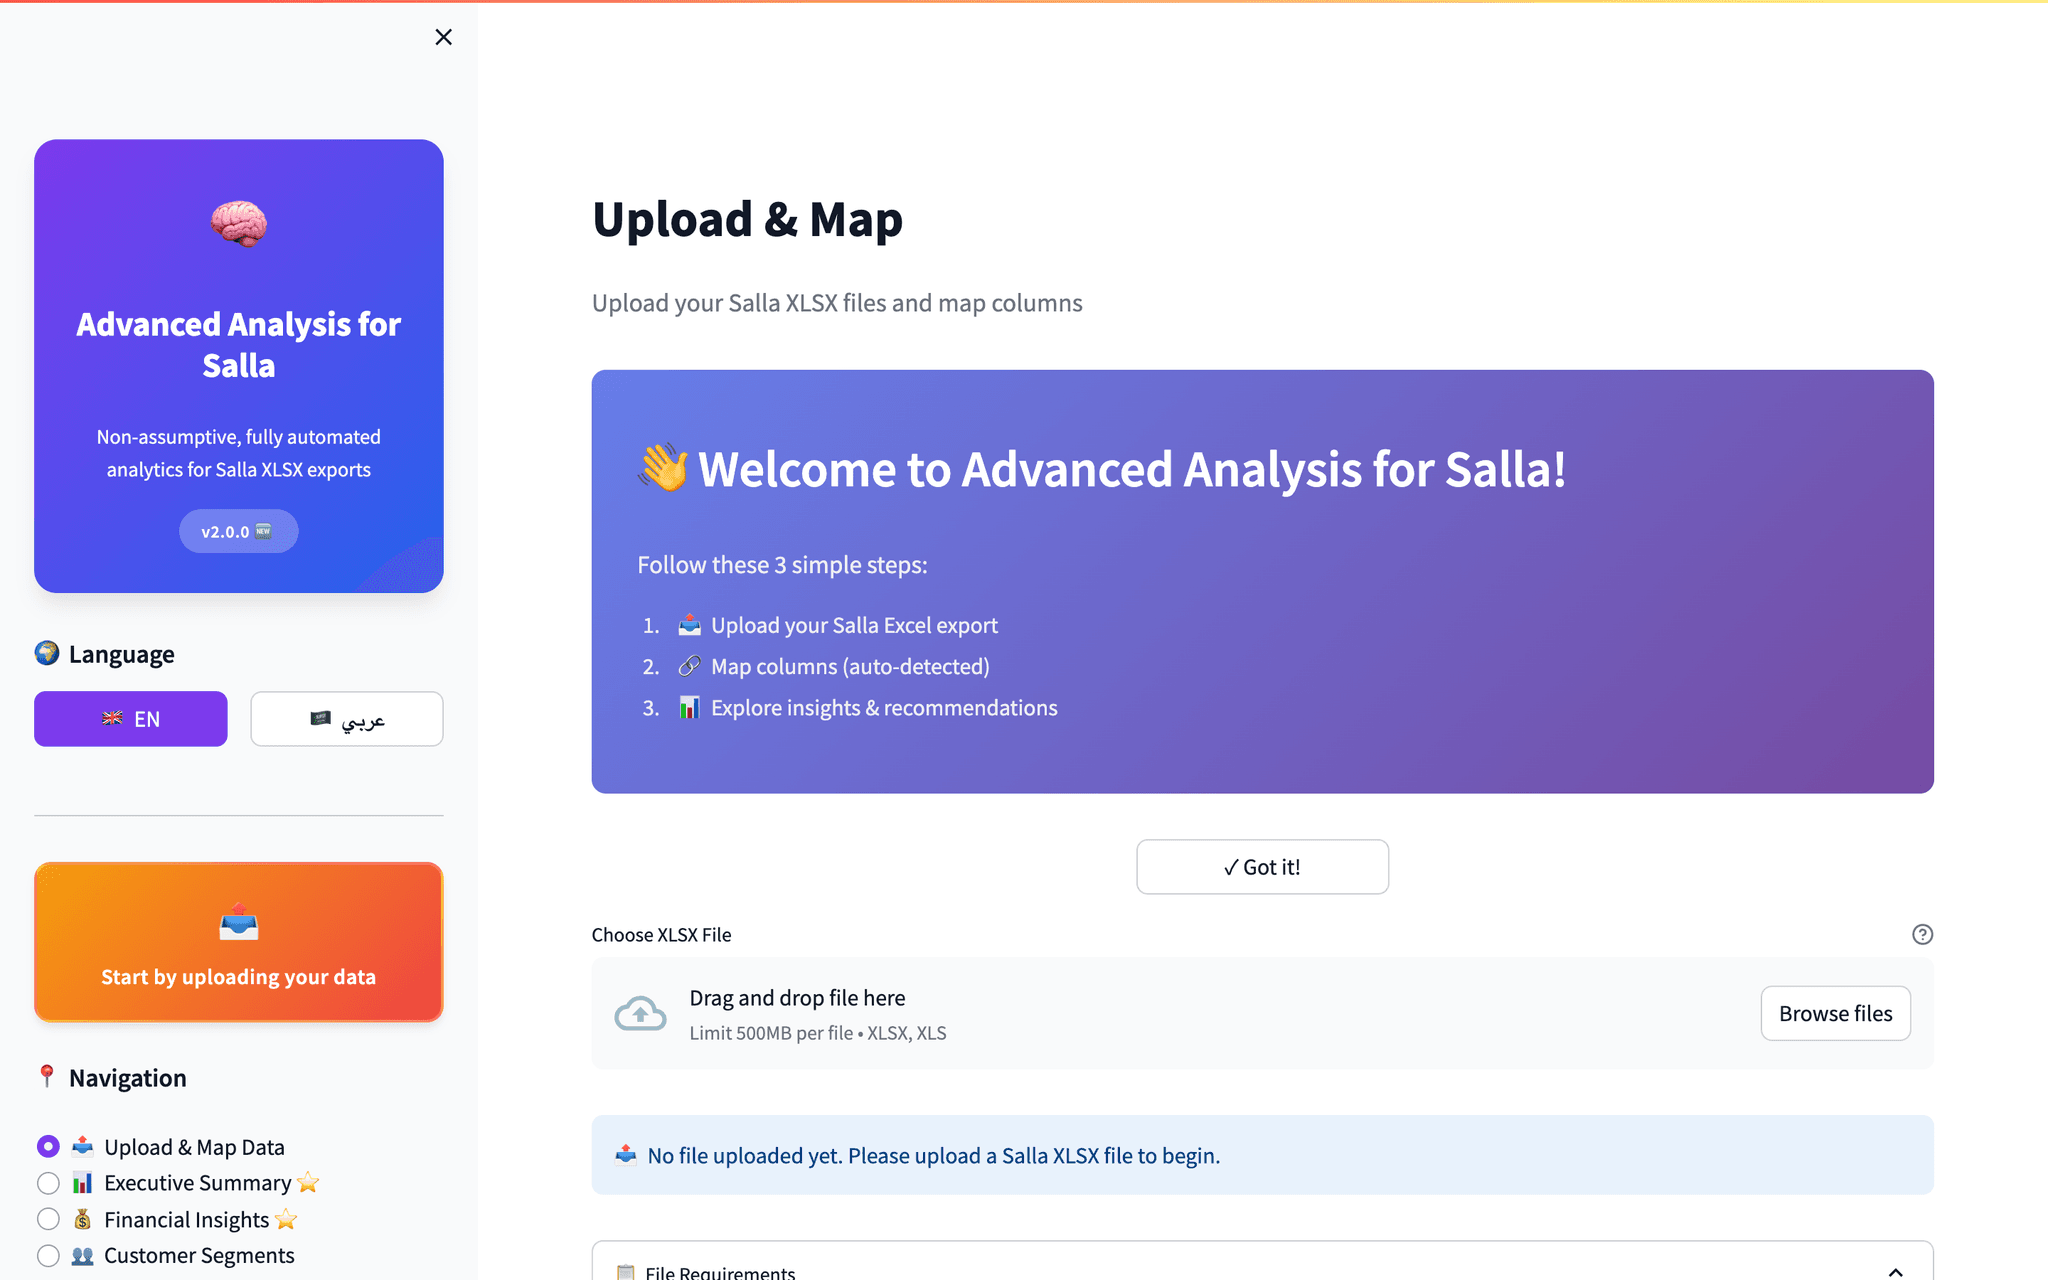Click Browse files to choose a file
Image resolution: width=2048 pixels, height=1280 pixels.
[x=1835, y=1013]
